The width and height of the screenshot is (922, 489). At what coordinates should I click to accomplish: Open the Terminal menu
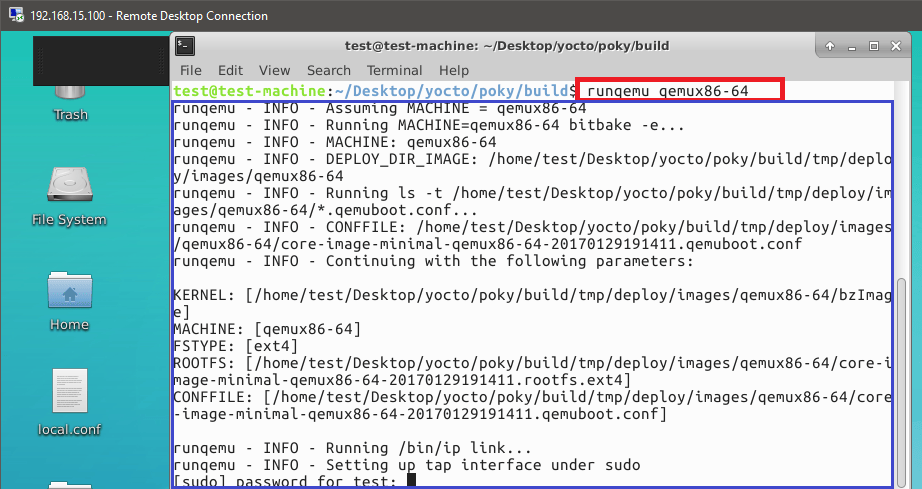(394, 70)
